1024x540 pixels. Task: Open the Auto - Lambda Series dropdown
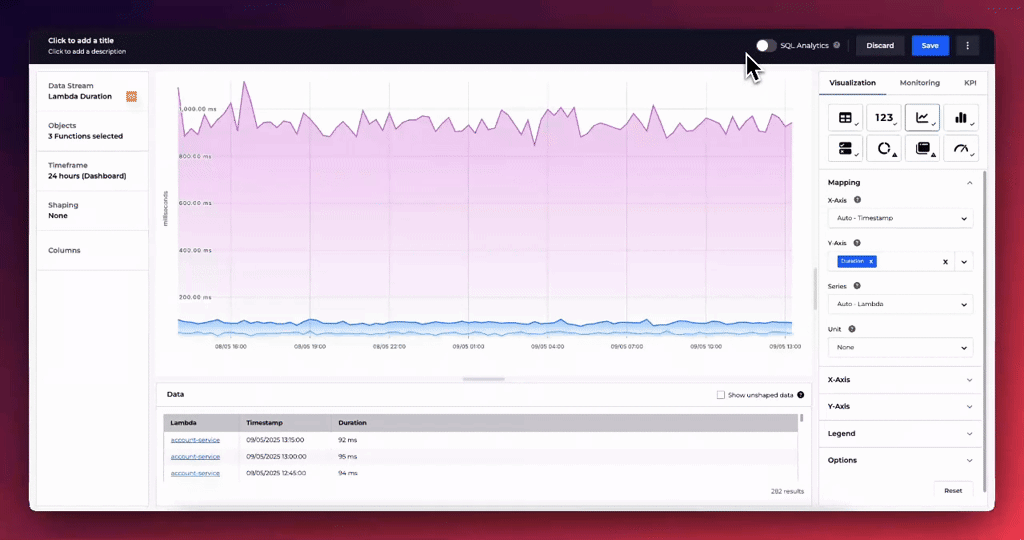pos(900,304)
